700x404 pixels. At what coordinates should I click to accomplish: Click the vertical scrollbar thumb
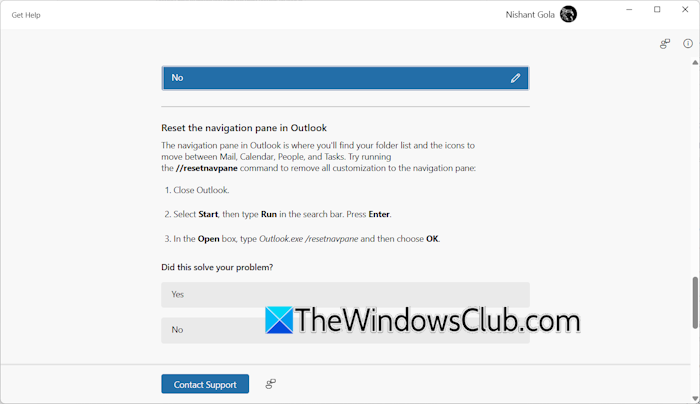[695, 303]
